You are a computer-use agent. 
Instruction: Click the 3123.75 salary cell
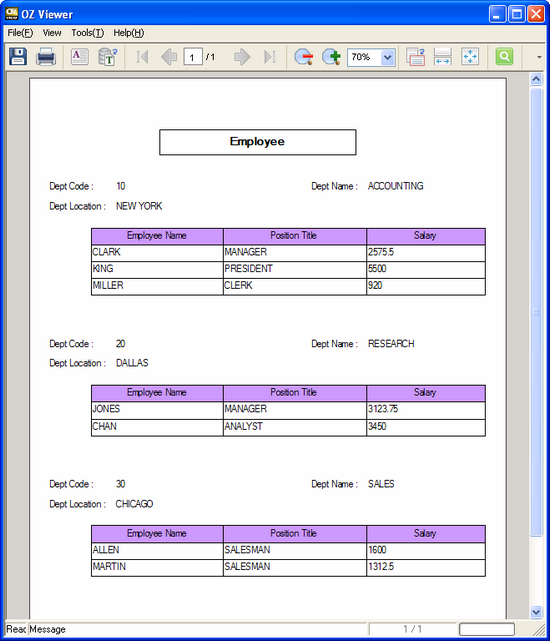pos(426,409)
